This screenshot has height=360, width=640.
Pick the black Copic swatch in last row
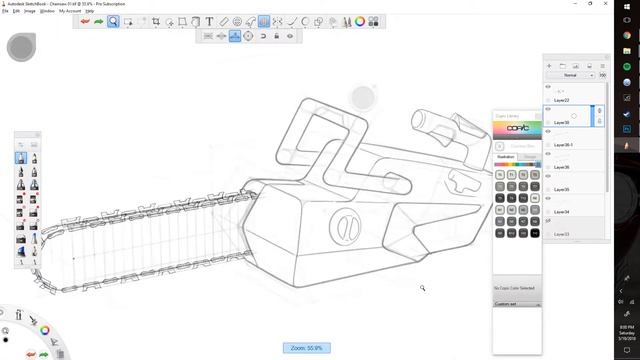(535, 233)
